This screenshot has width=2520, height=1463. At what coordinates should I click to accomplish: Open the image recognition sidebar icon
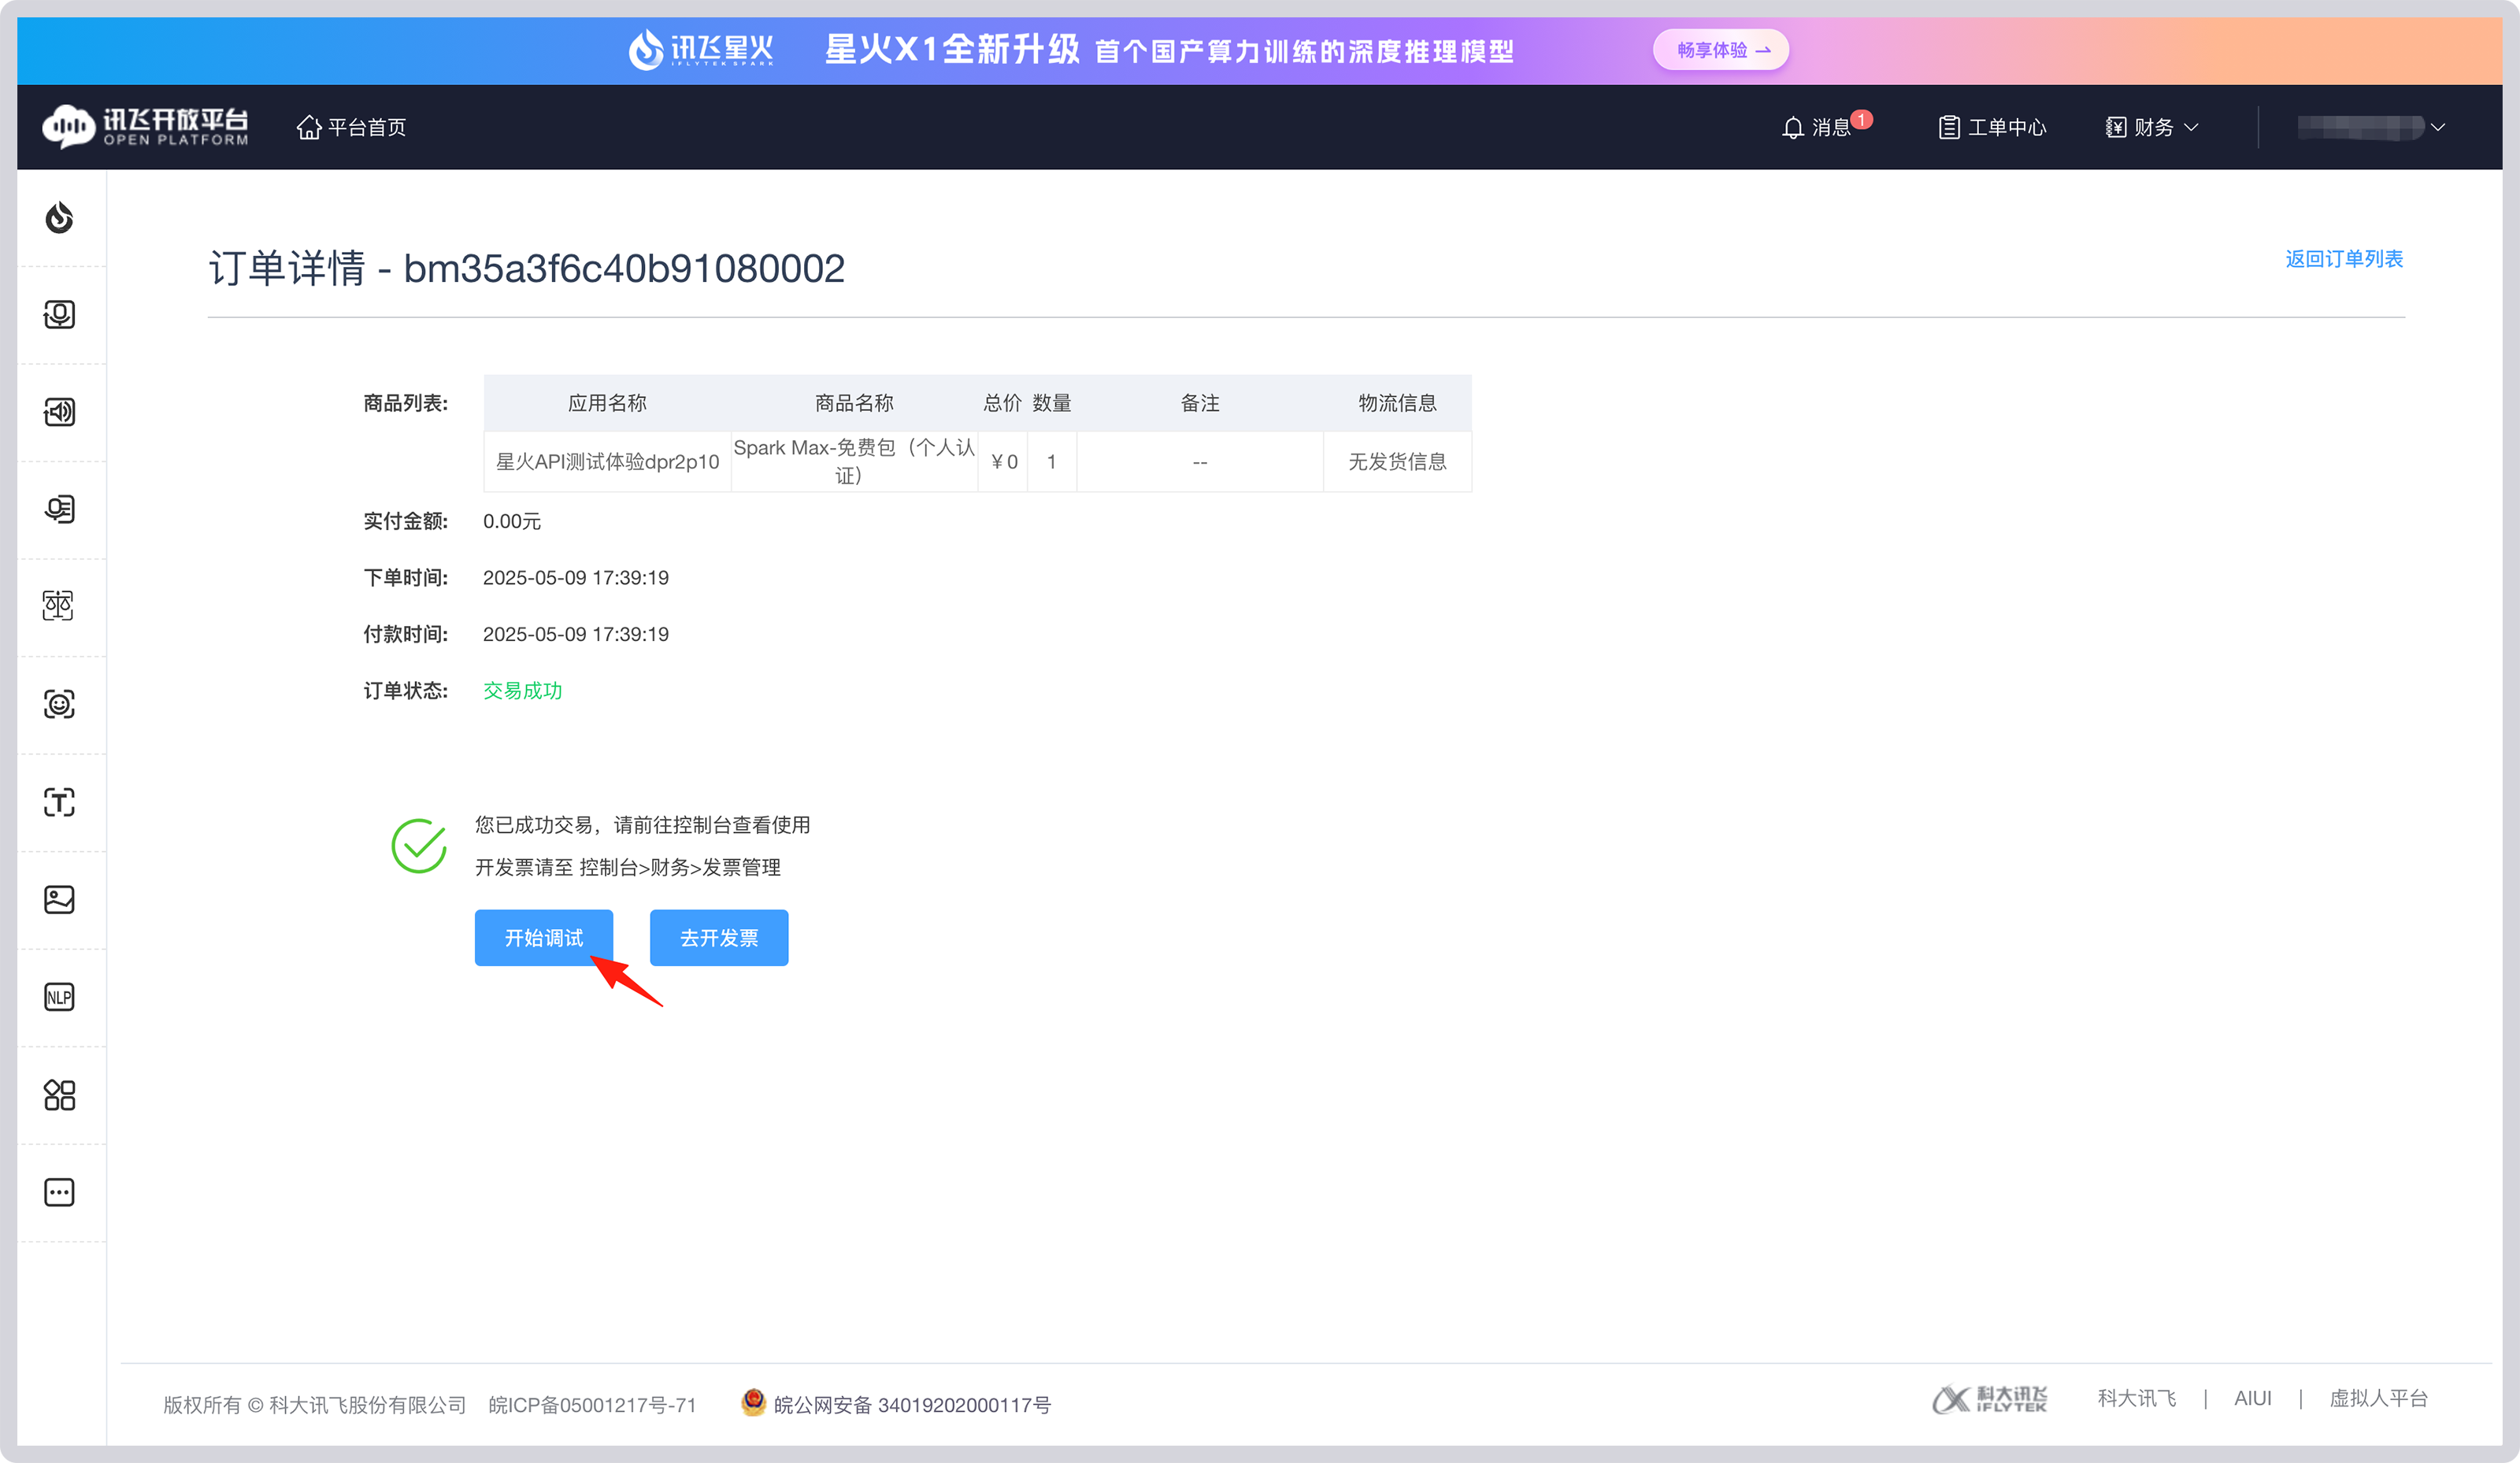(x=60, y=899)
